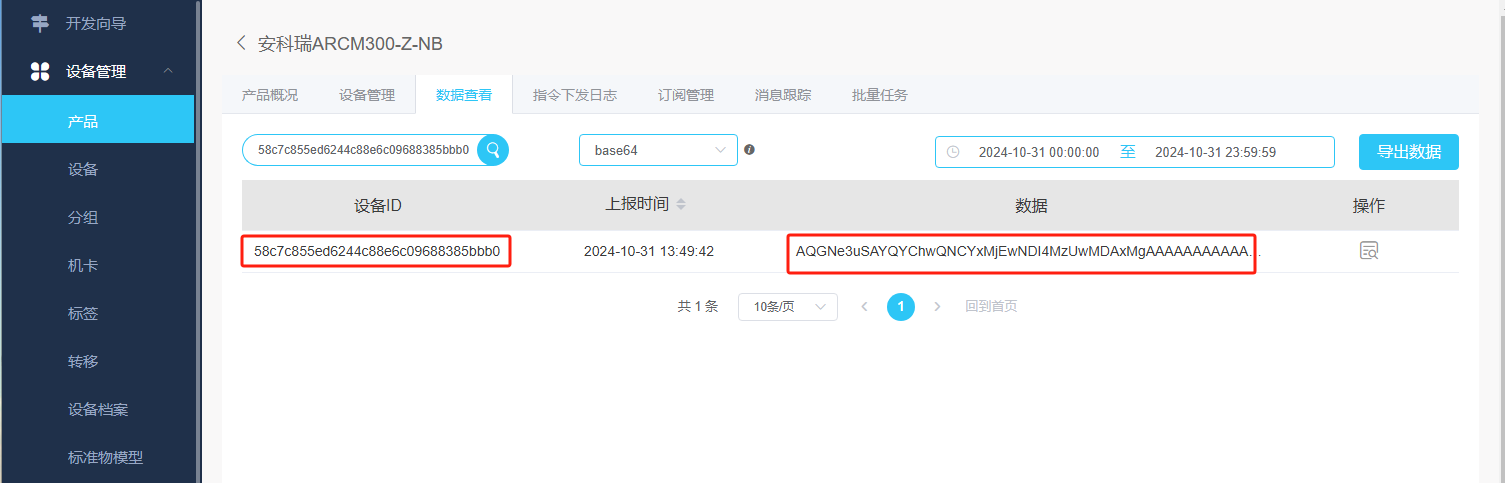Click the start date 2024-10-31 00:00:00 field
Screen dimensions: 1505x483
1038,152
